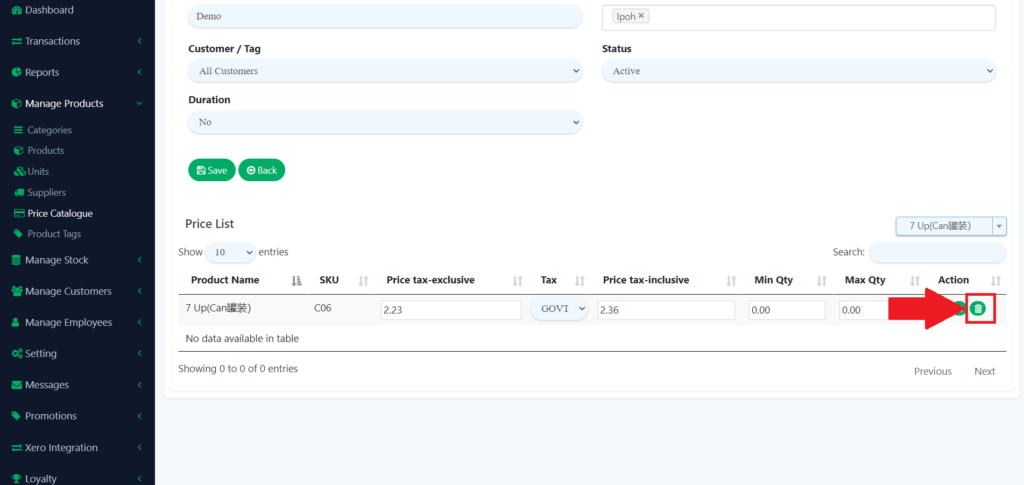Screen dimensions: 1024x485
Task: Click the Messages envelope icon
Action: 16,385
